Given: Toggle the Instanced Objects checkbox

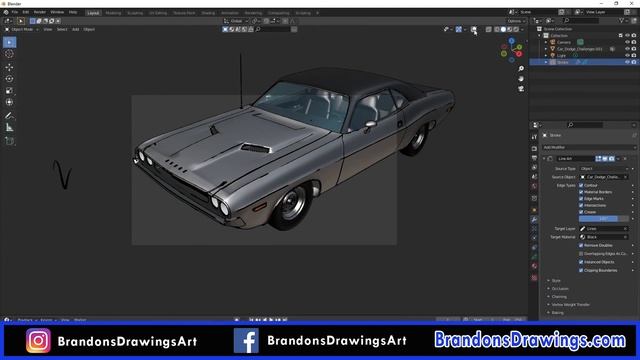Looking at the screenshot, I should coord(581,262).
